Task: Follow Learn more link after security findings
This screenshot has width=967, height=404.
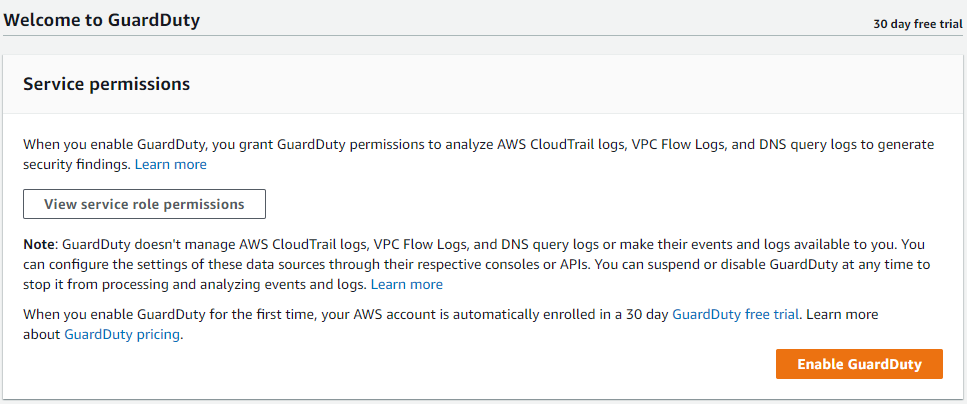Action: click(171, 164)
